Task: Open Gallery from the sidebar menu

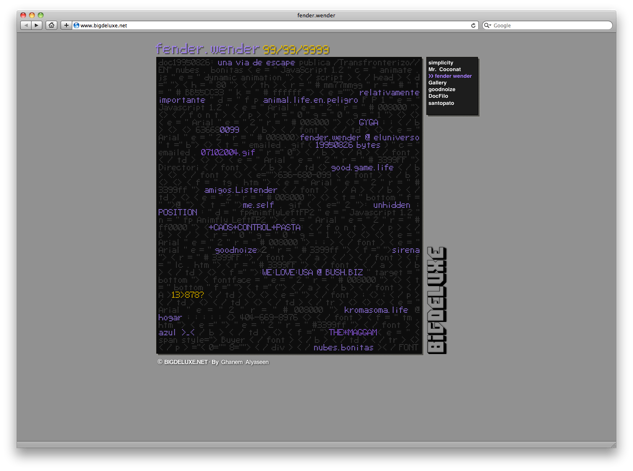Action: [438, 83]
